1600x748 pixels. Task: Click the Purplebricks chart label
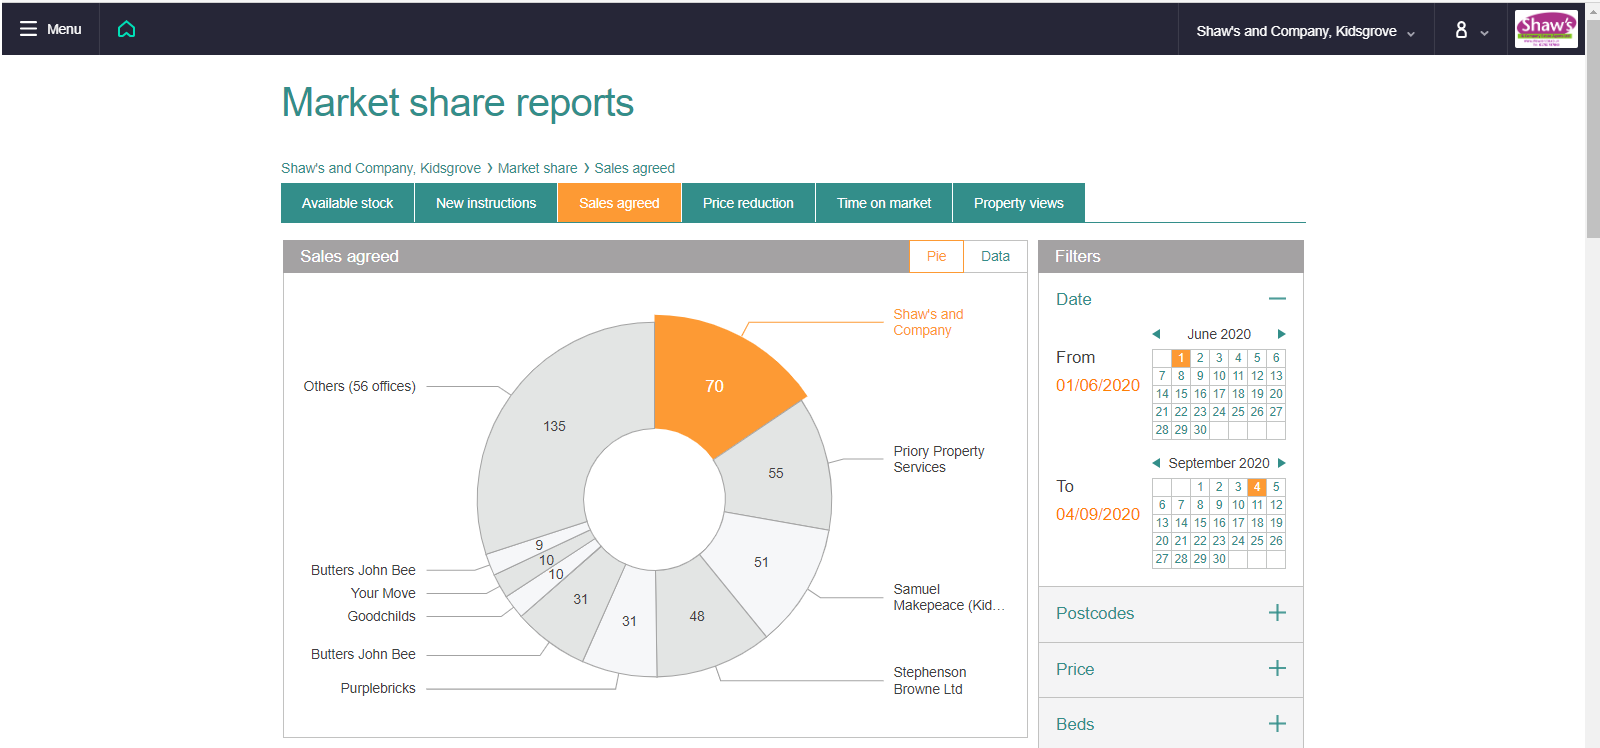[378, 688]
